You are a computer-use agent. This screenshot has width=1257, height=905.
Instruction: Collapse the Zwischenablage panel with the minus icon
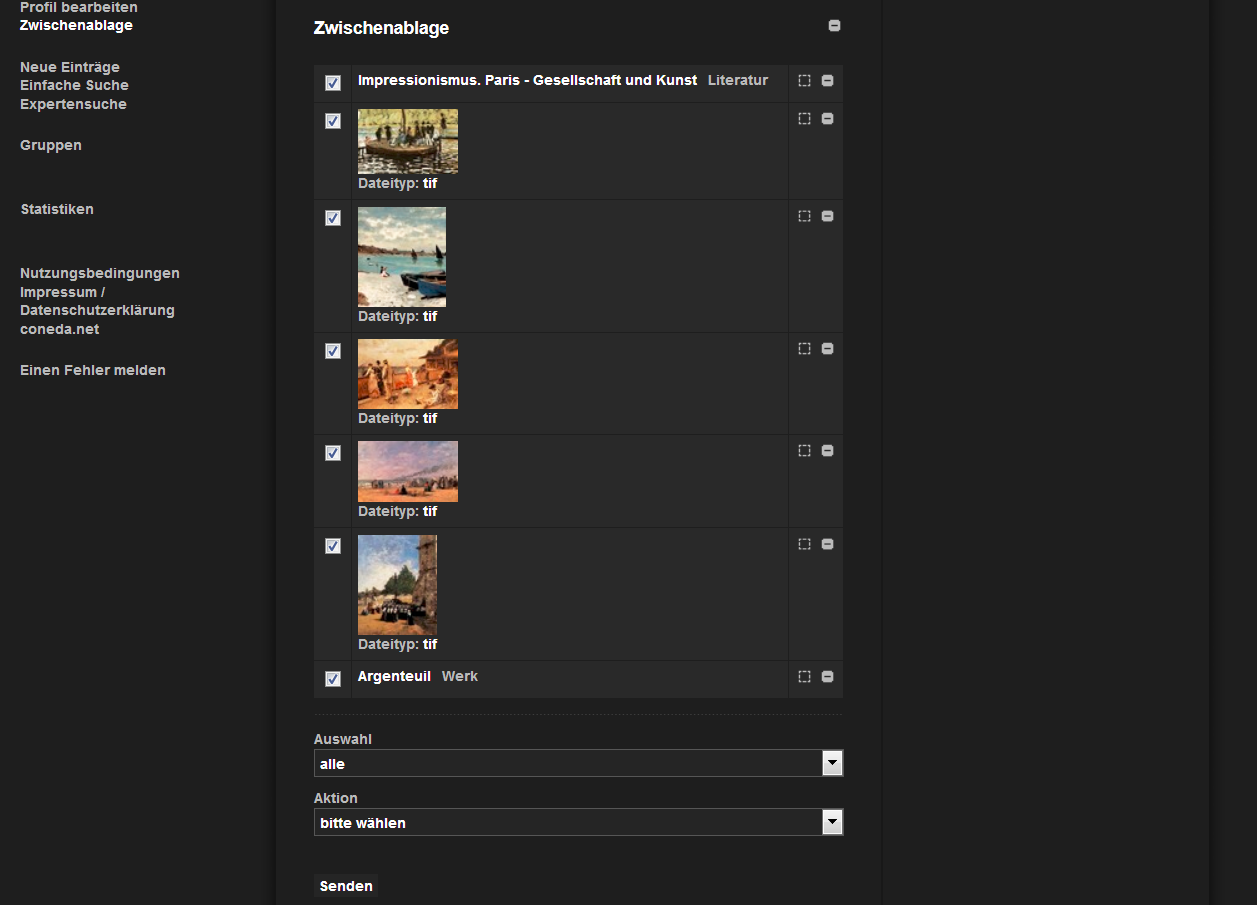(x=834, y=26)
